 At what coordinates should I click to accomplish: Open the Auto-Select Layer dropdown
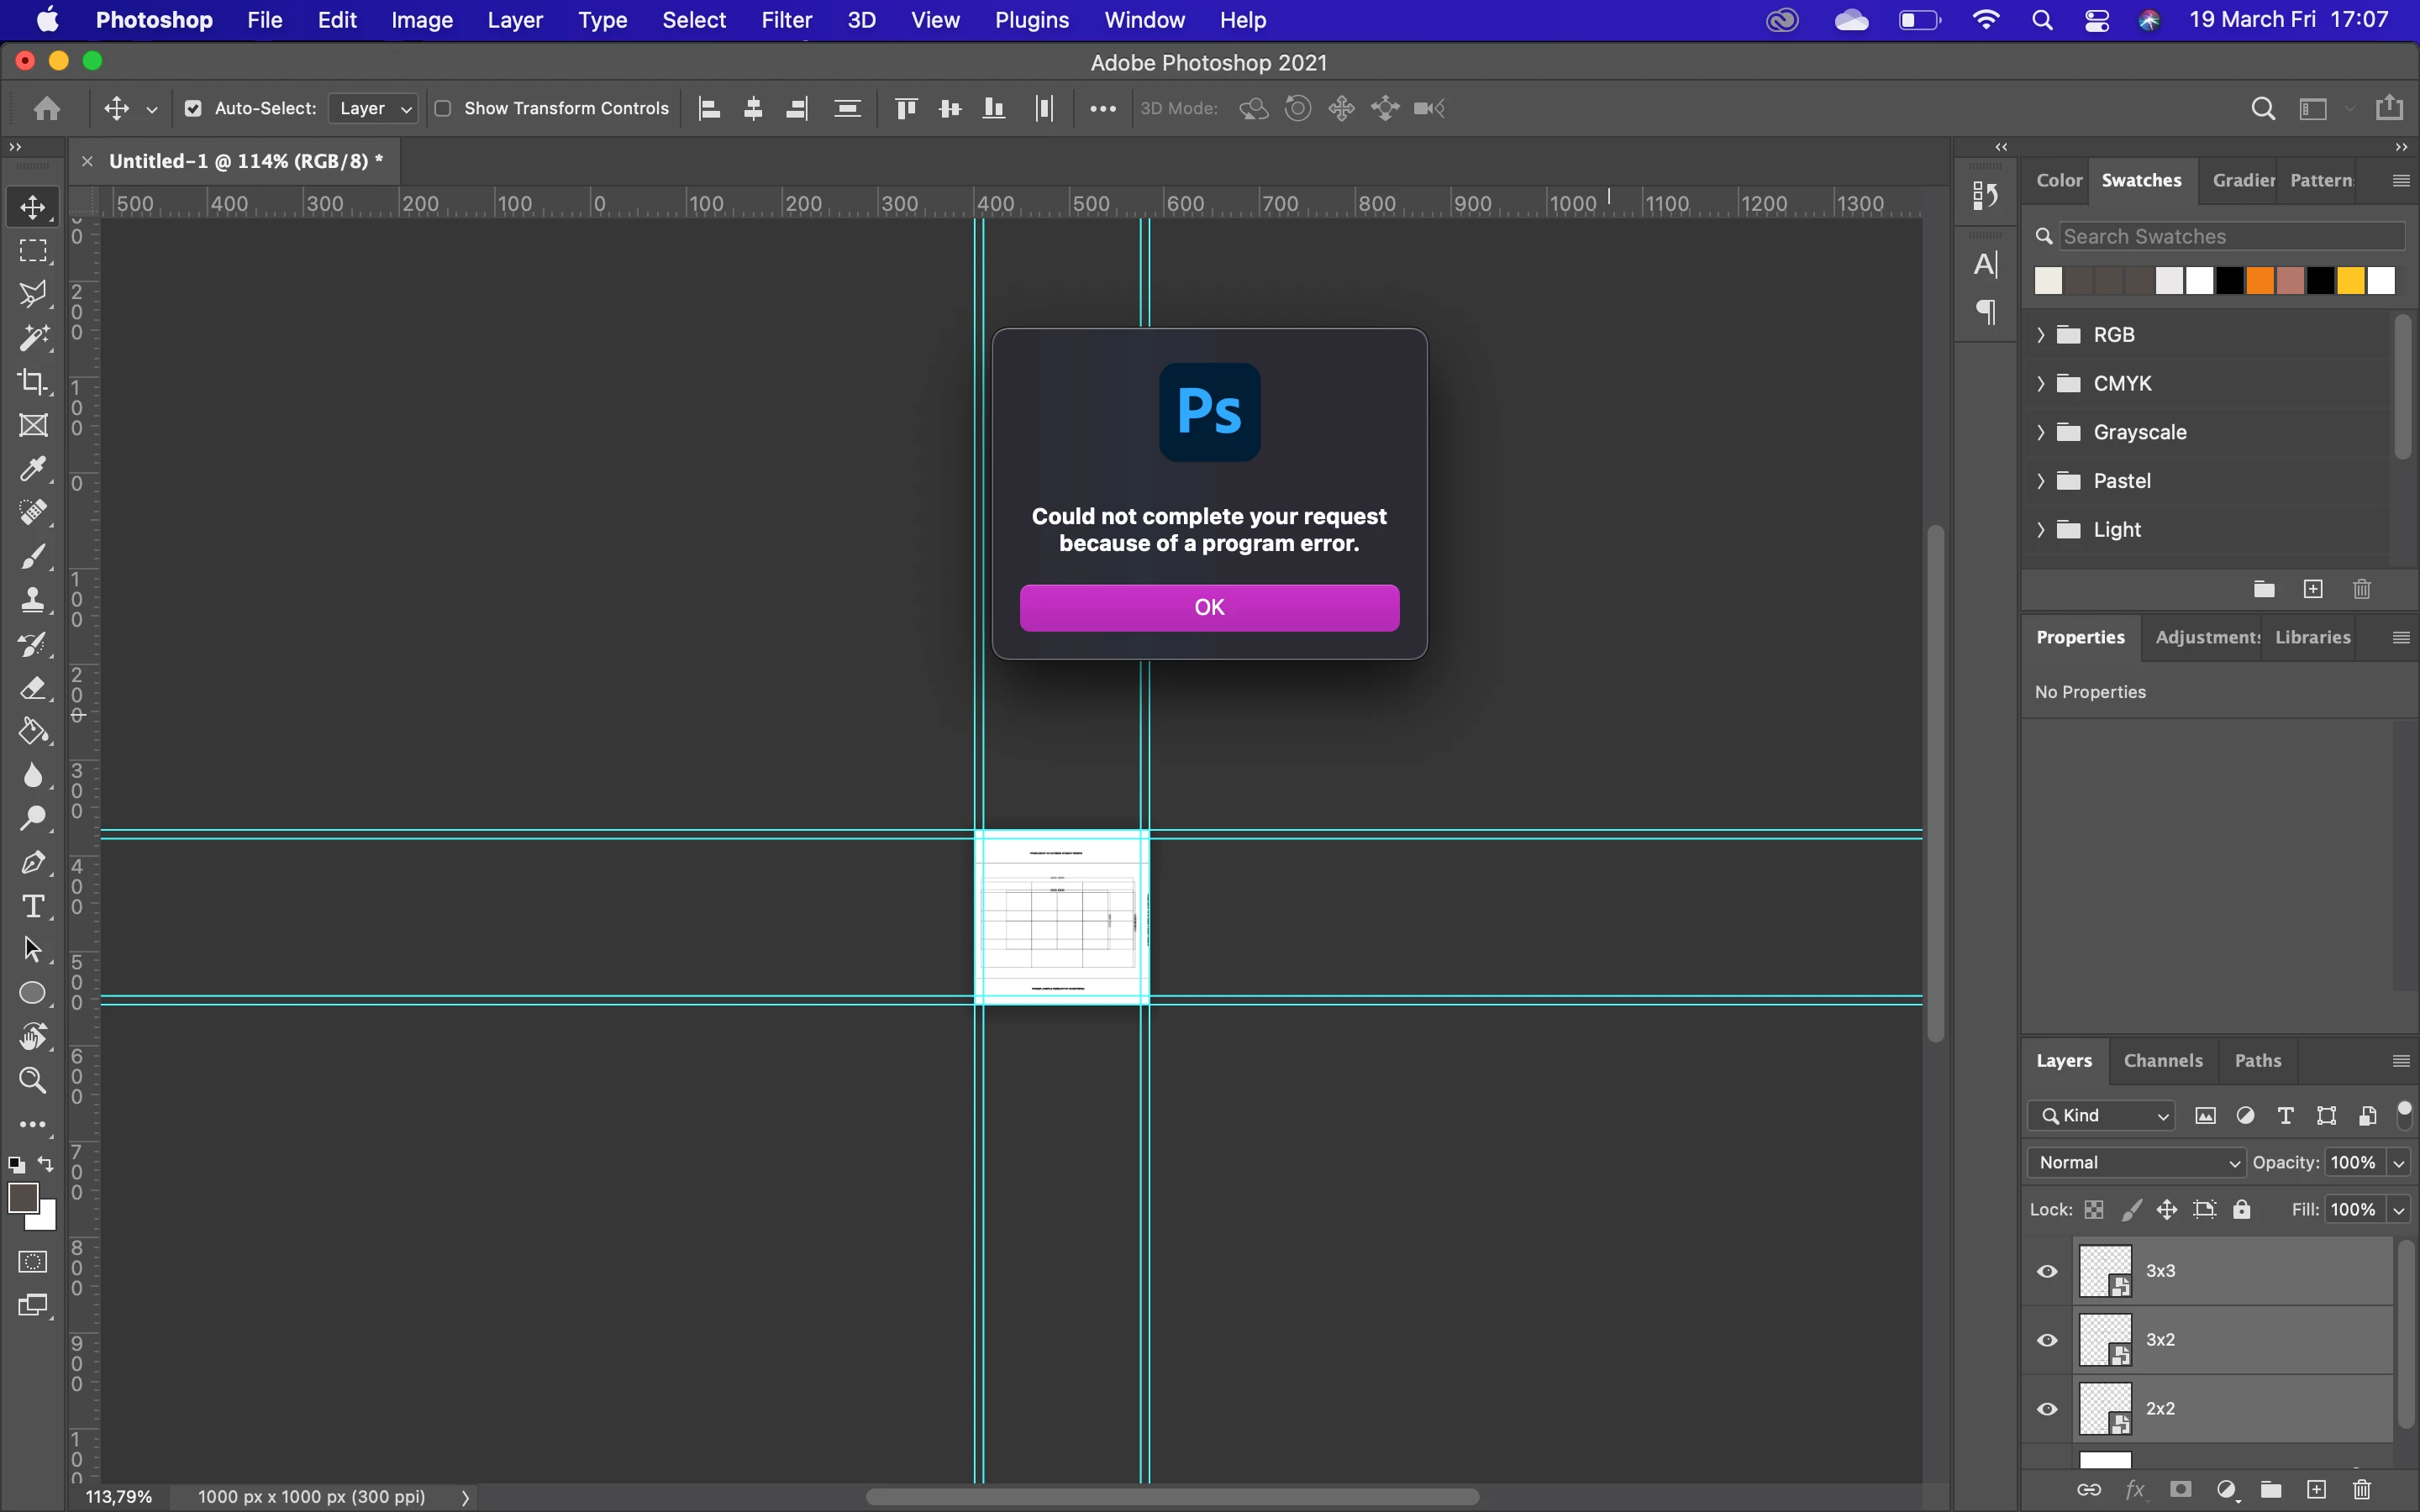(374, 108)
